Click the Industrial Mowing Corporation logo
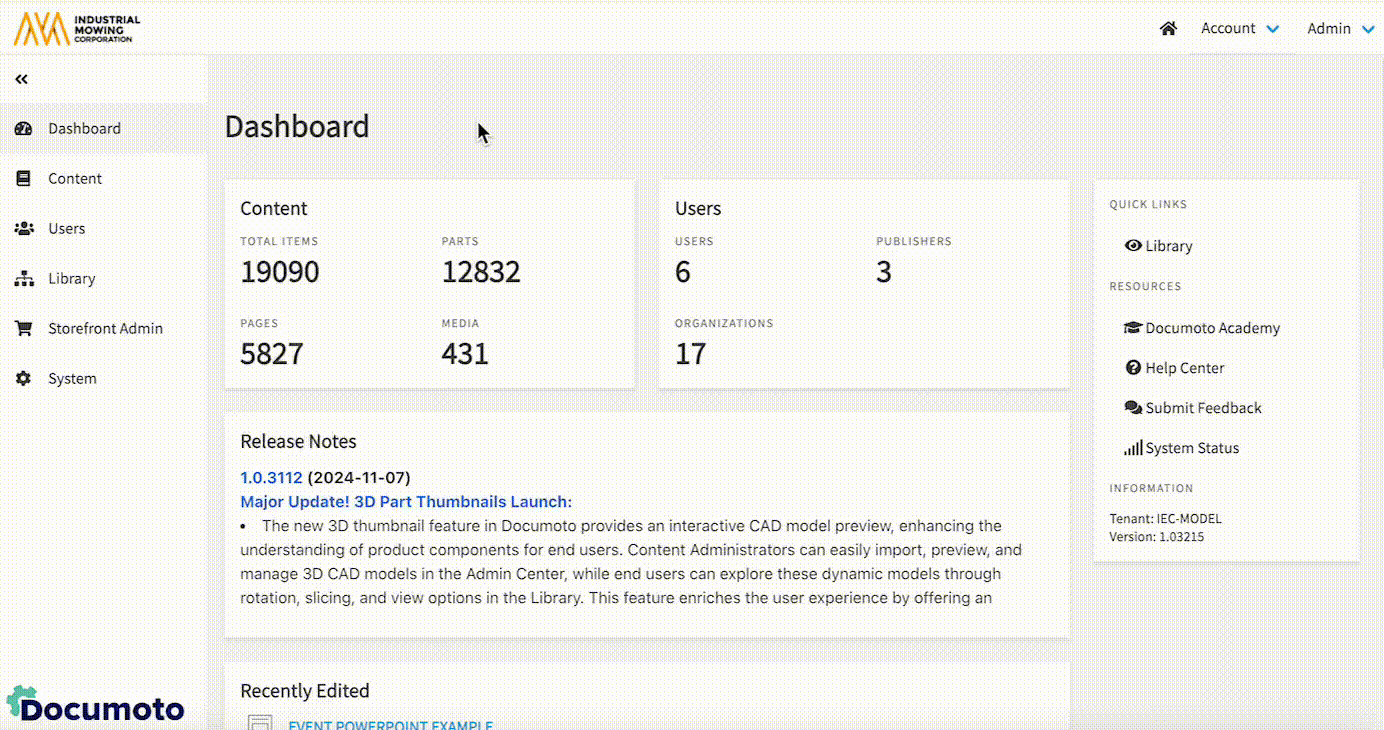The width and height of the screenshot is (1384, 730). [77, 29]
